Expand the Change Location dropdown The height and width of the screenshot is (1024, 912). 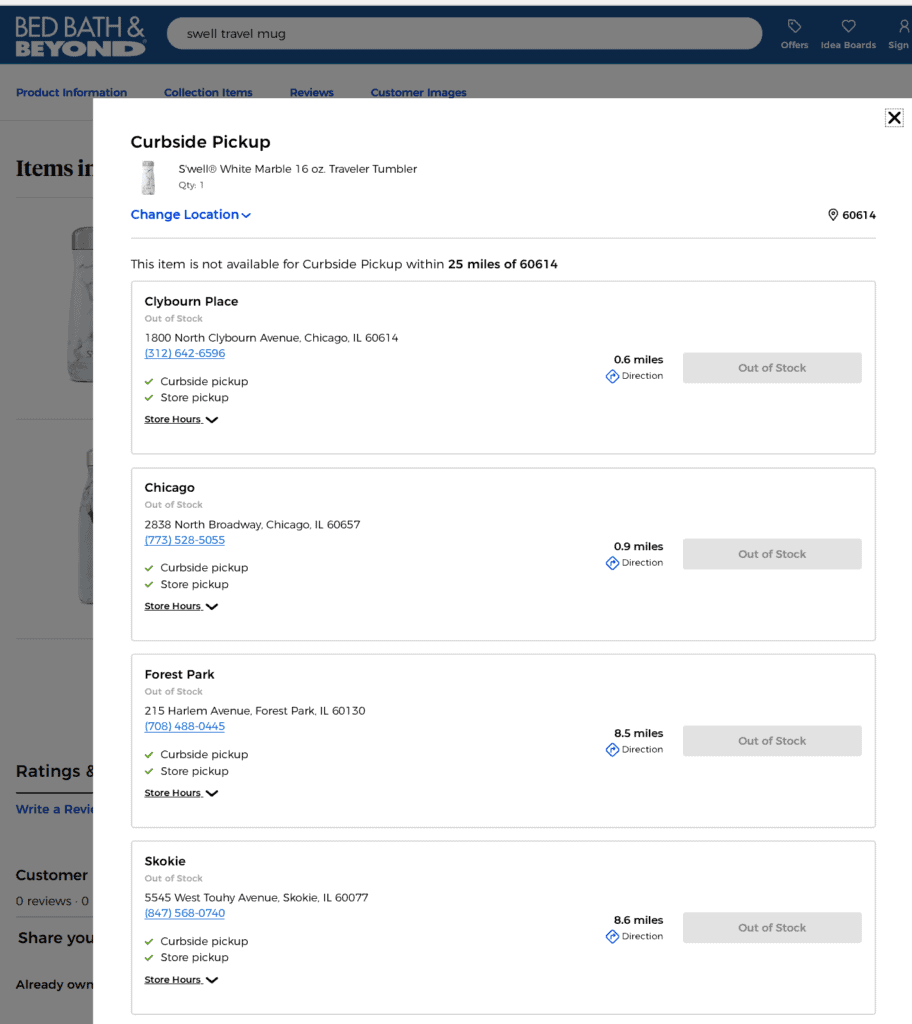coord(190,215)
